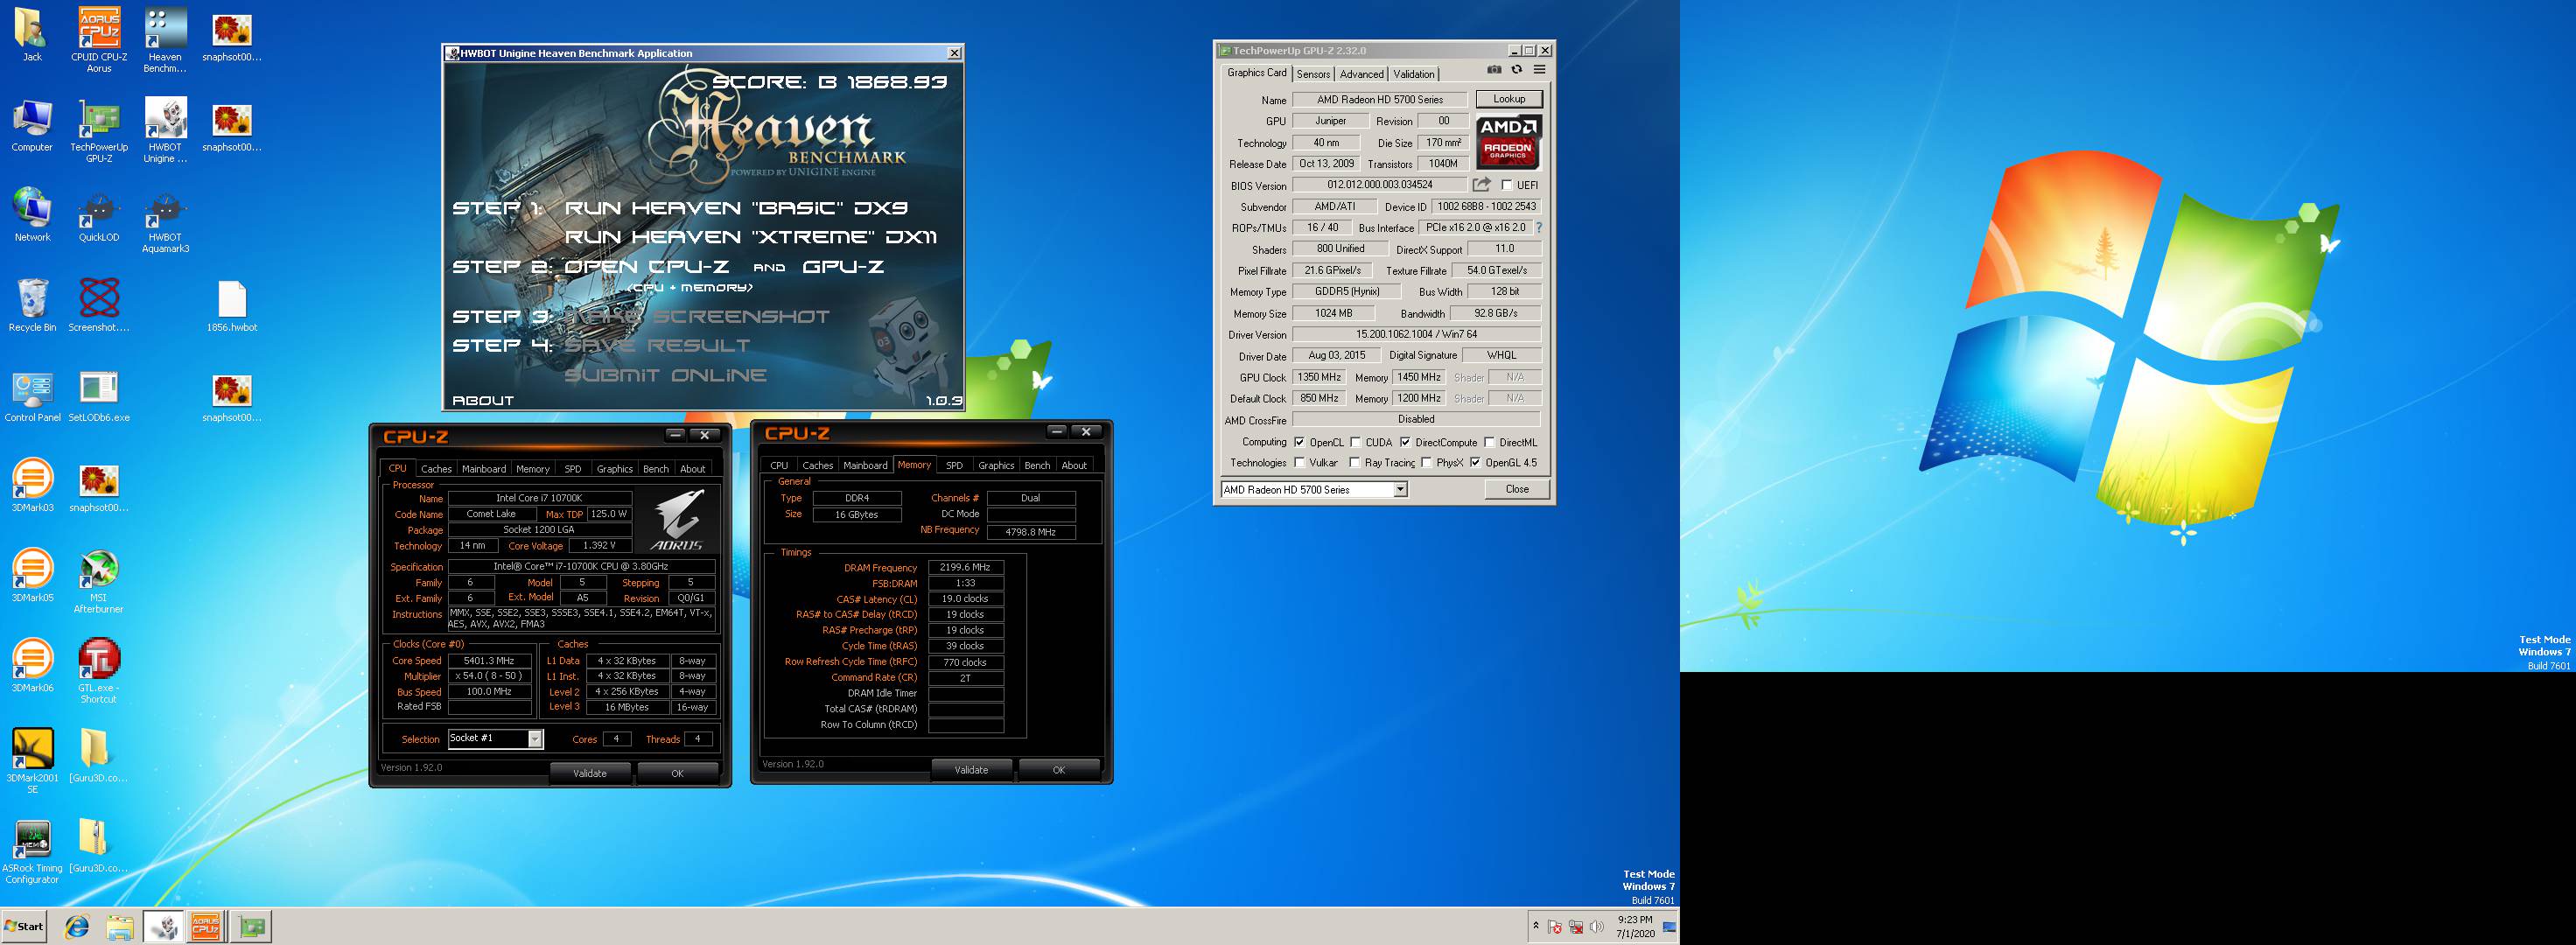Refresh GPU-Z data with refresh icon

tap(1517, 70)
